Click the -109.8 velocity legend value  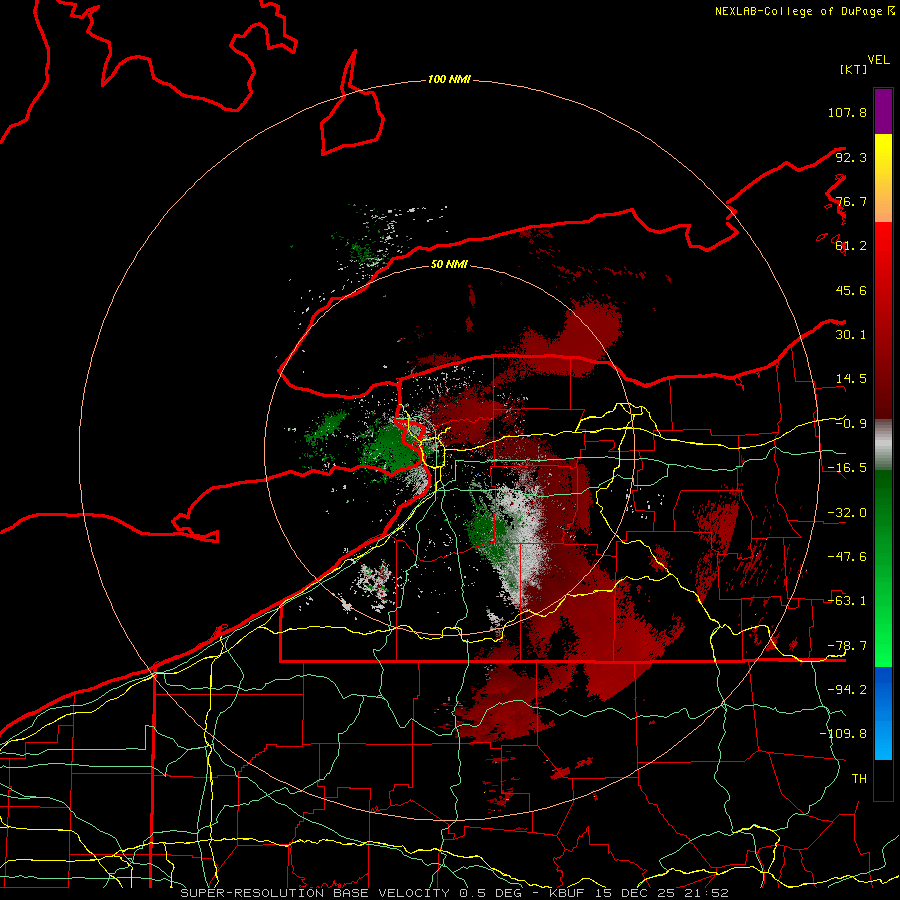point(843,734)
